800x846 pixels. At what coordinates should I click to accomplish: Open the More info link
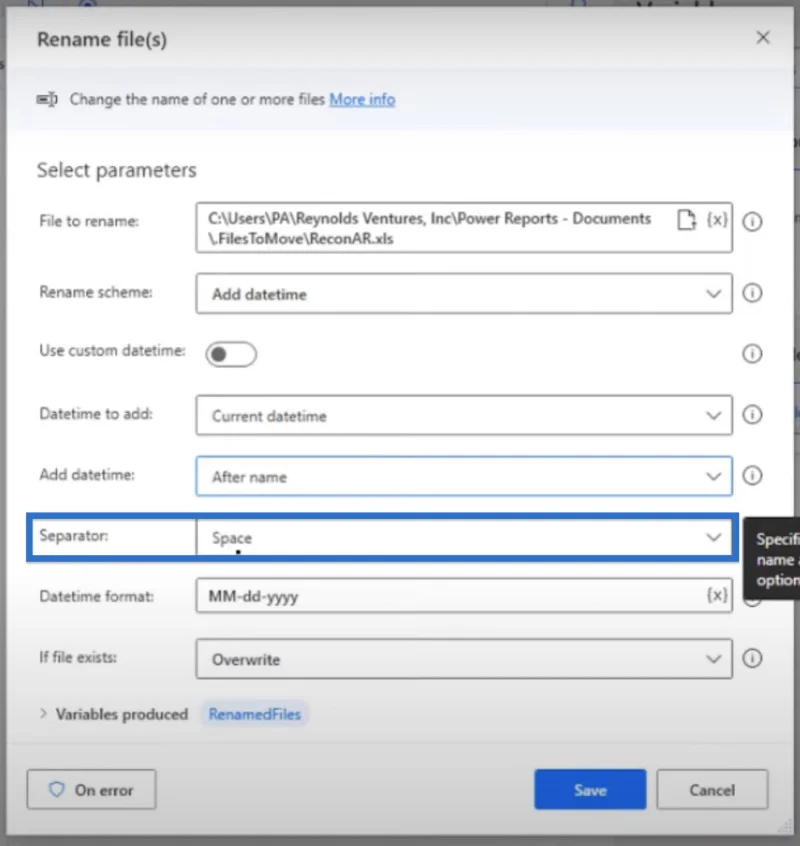[x=363, y=99]
